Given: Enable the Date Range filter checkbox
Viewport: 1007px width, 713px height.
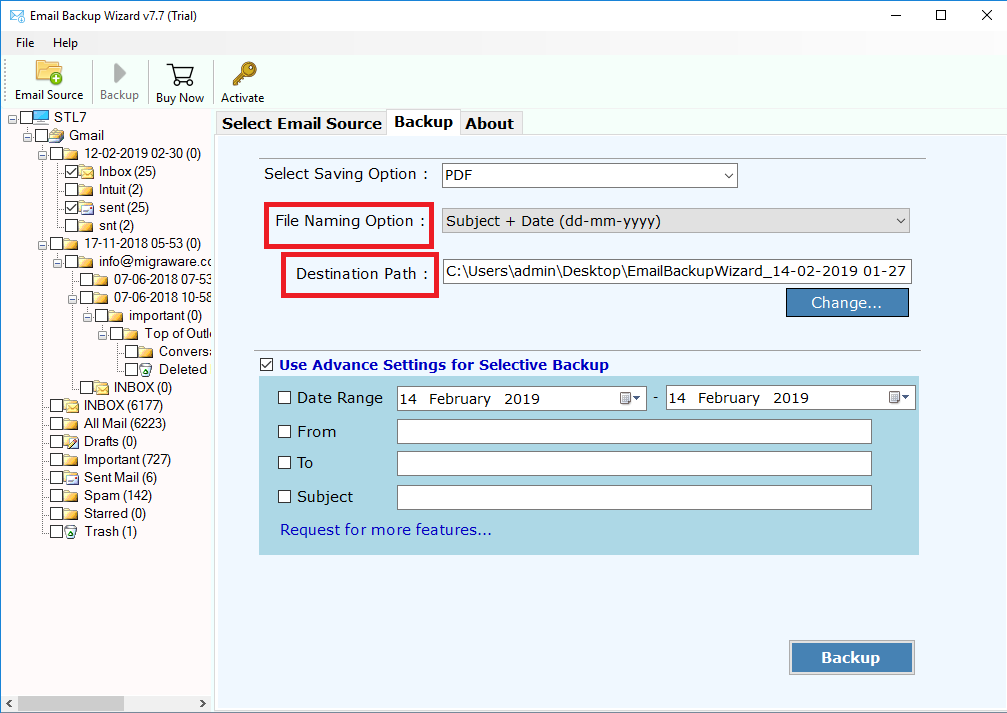Looking at the screenshot, I should click(285, 398).
